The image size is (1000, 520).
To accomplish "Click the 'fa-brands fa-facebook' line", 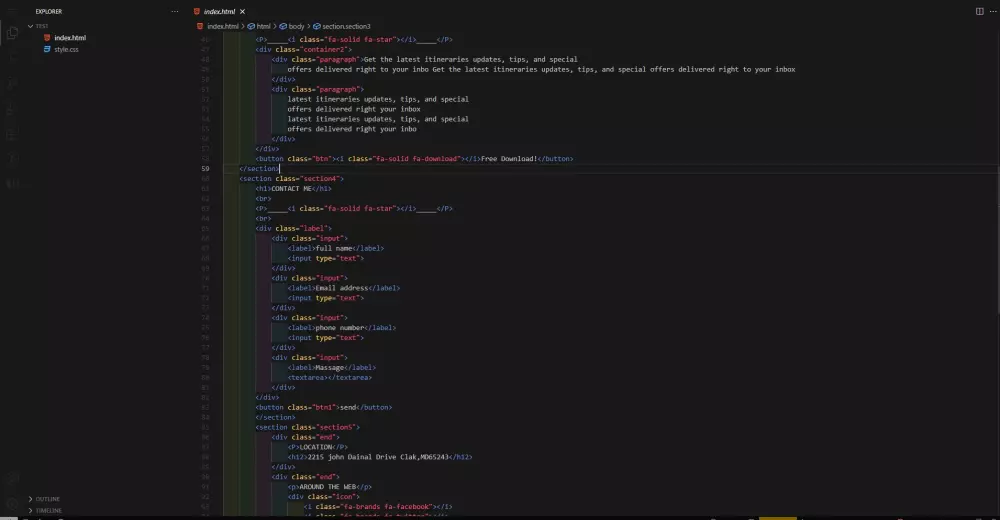I will click(x=378, y=507).
